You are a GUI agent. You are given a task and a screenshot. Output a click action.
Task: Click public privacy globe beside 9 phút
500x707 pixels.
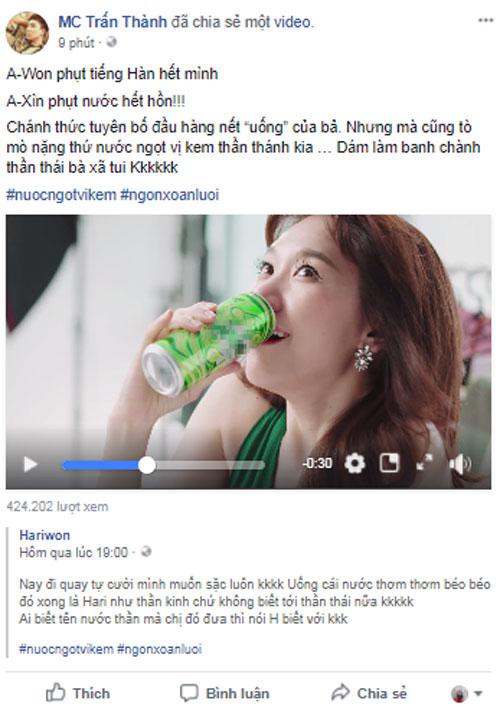point(111,42)
